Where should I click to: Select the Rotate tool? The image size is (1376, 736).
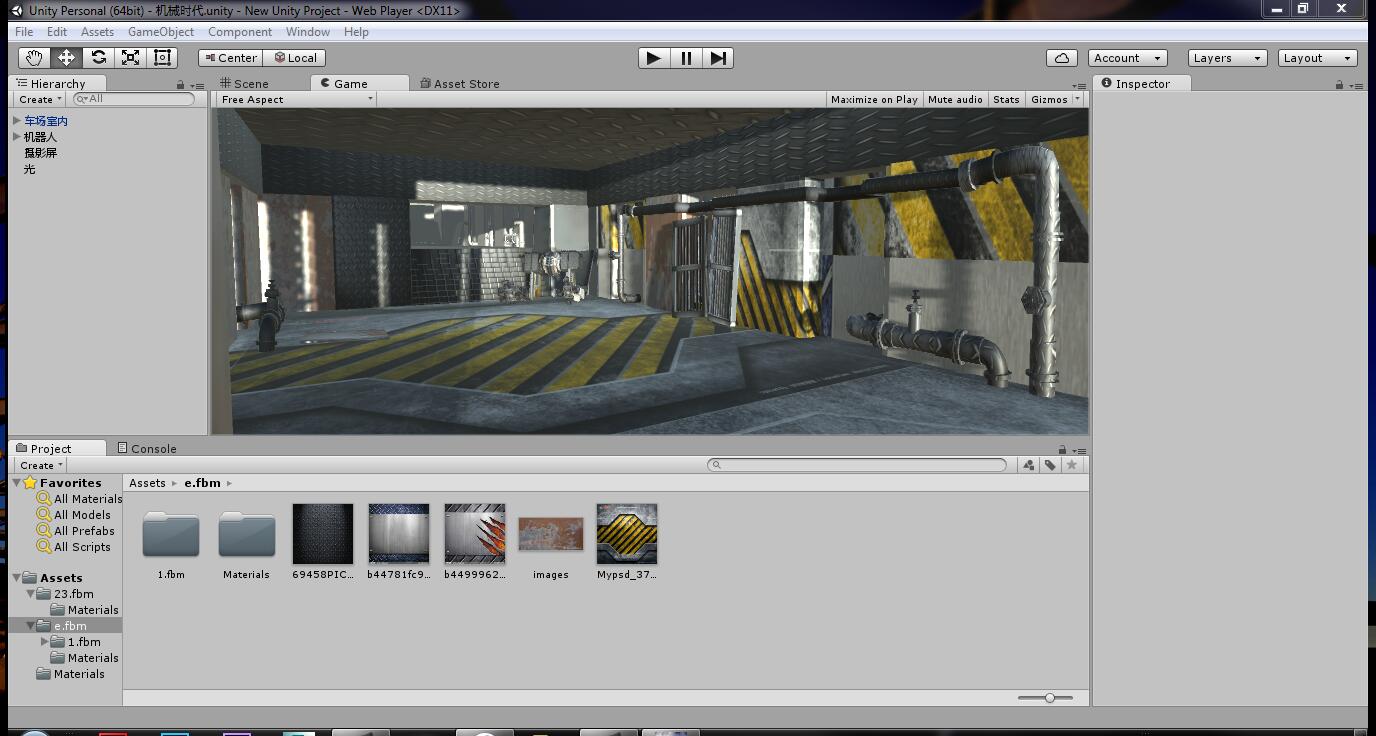(98, 58)
